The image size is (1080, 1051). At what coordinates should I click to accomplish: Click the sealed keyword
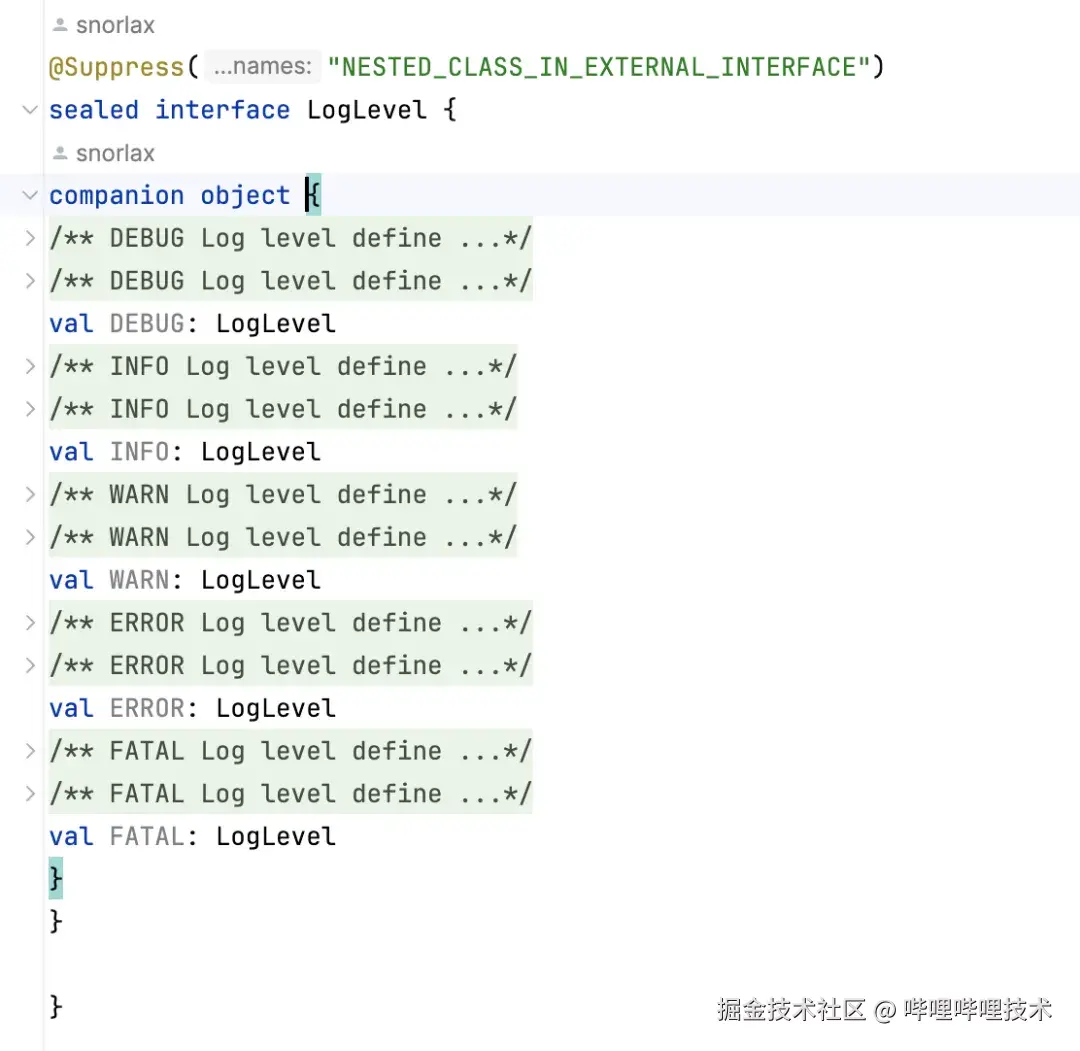[94, 110]
